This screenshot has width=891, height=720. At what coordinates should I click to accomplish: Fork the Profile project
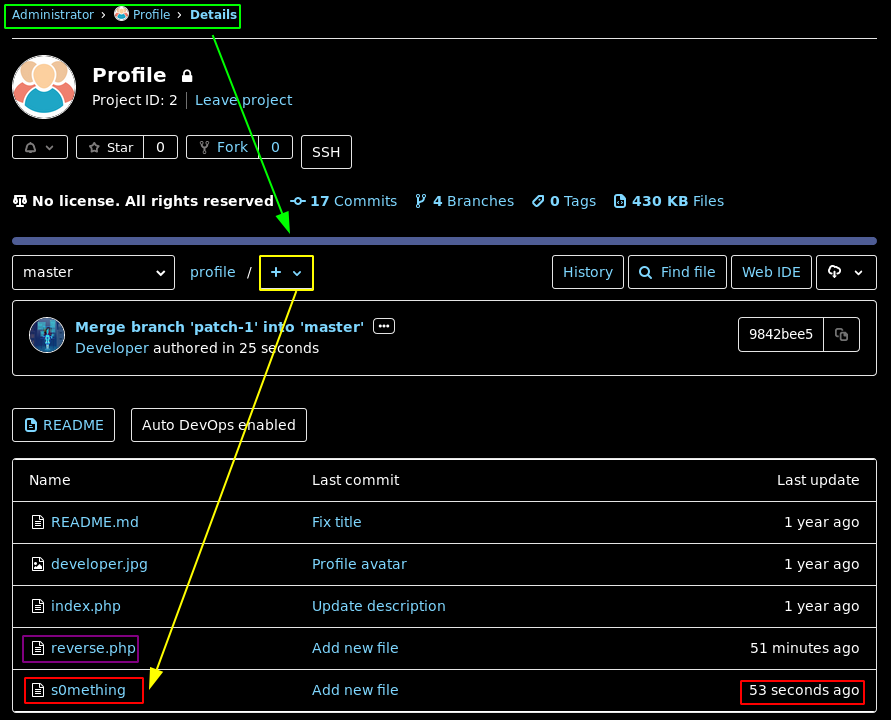click(x=222, y=147)
